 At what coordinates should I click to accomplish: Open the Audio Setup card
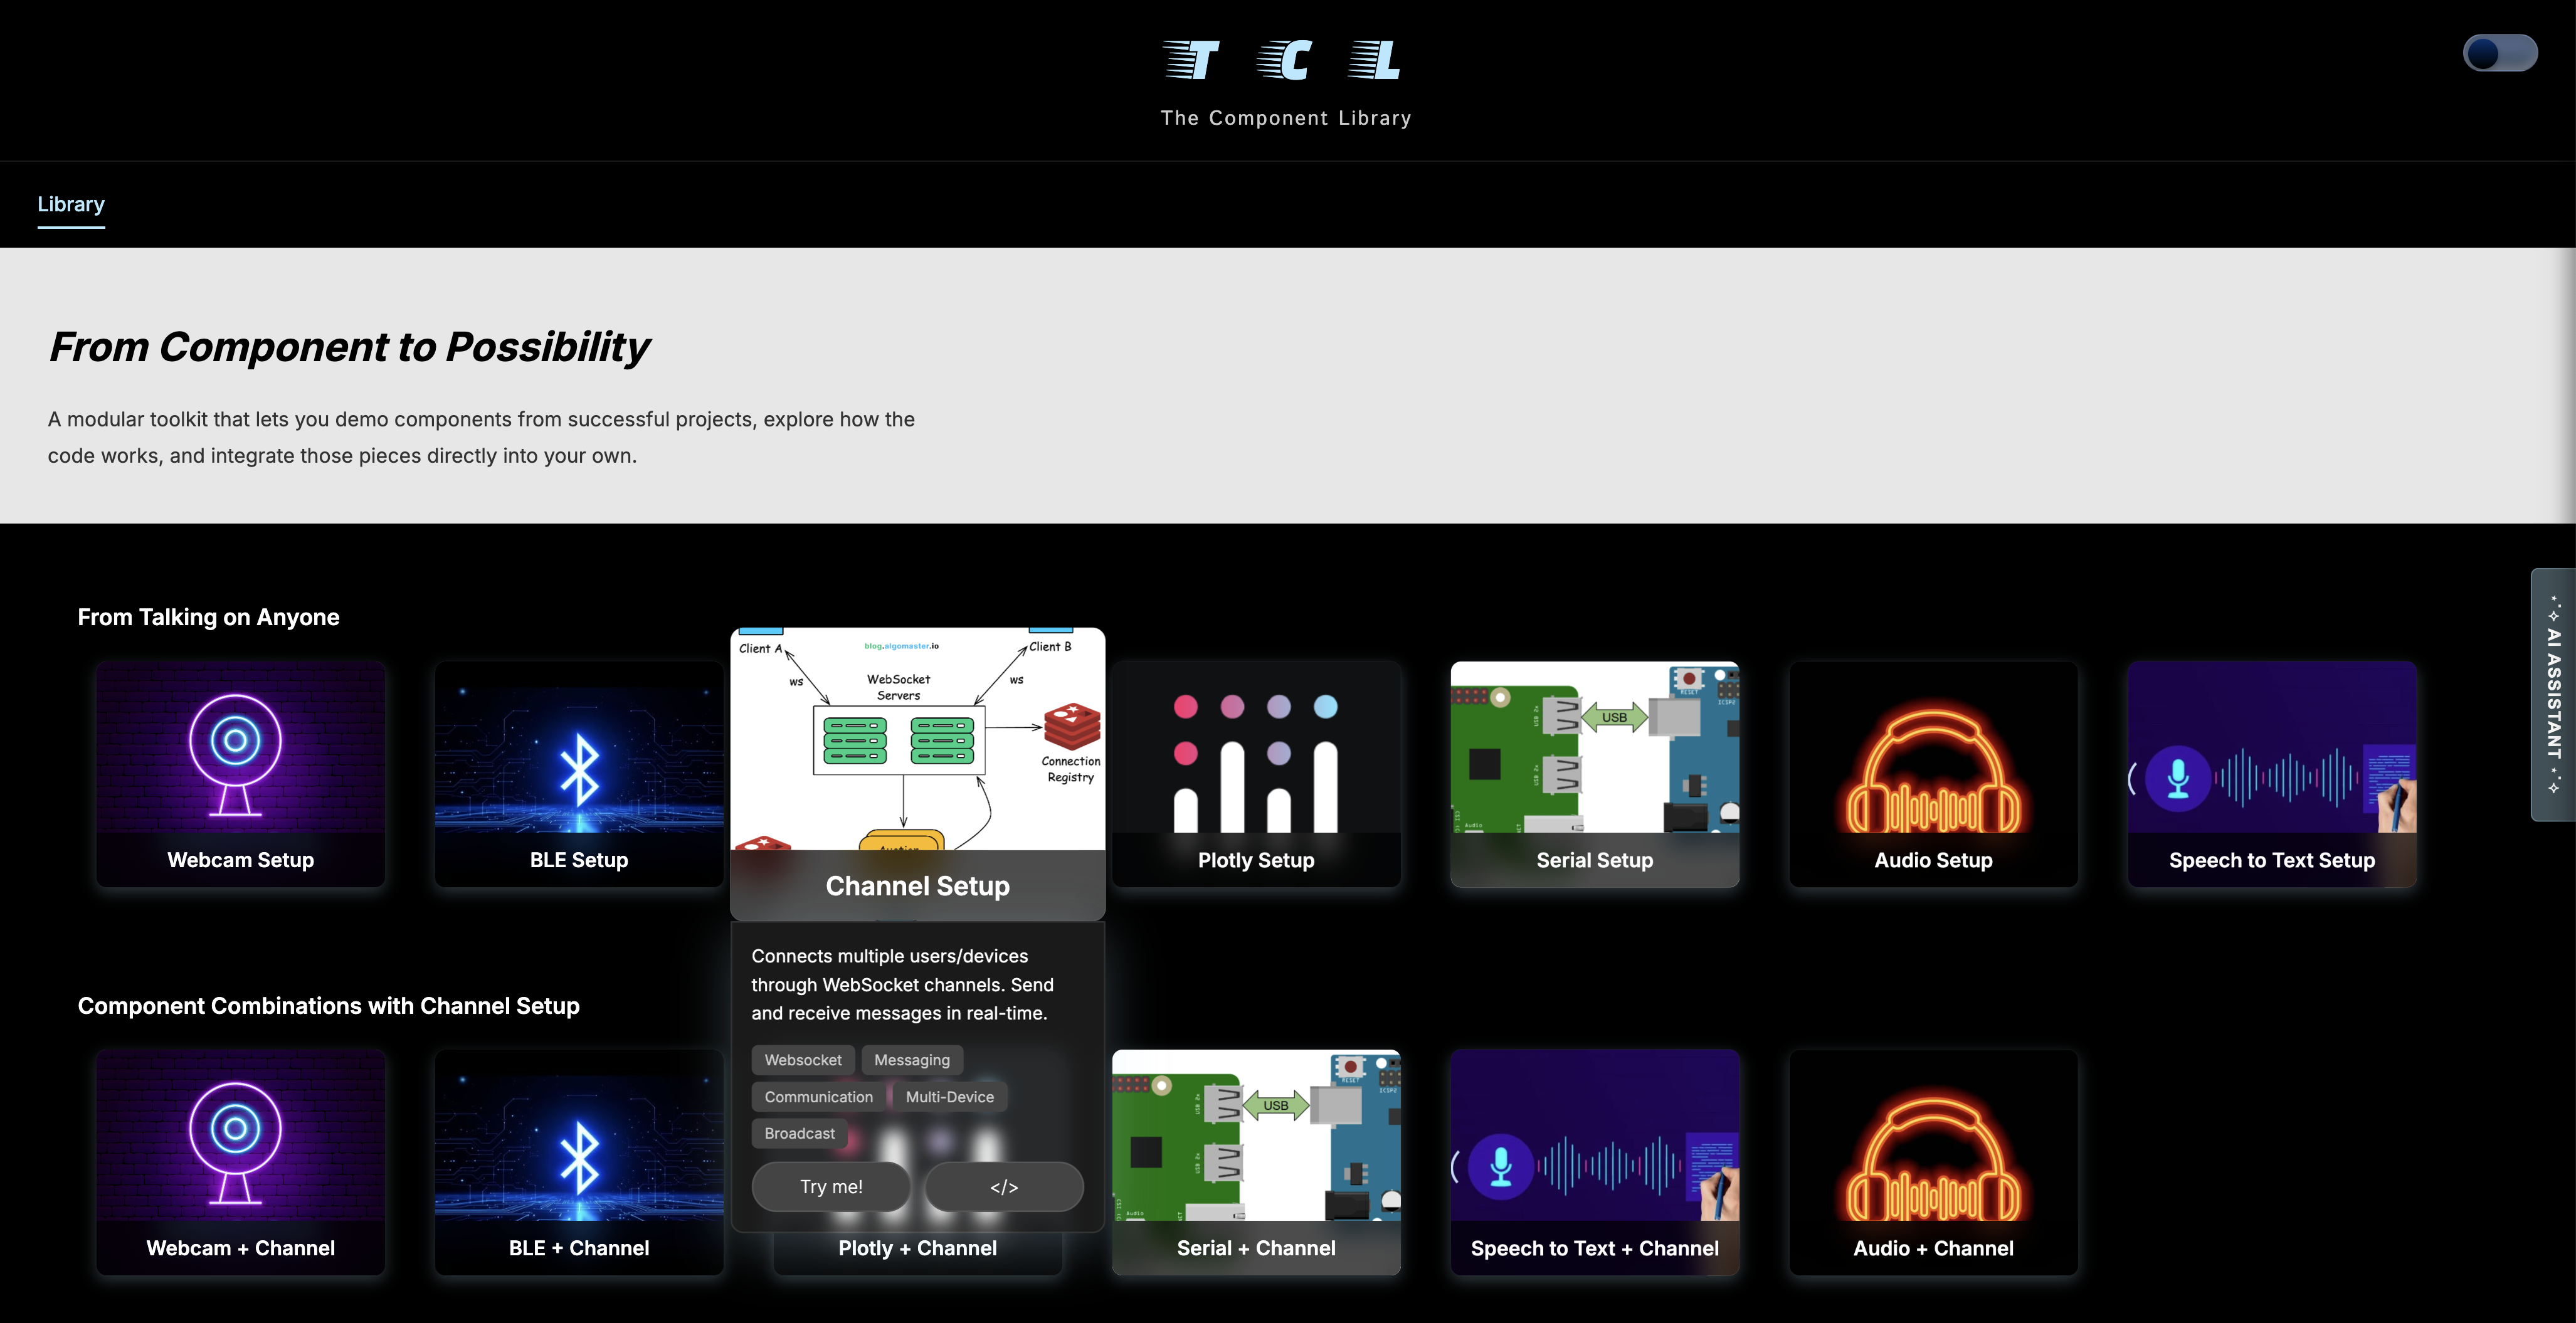(x=1933, y=774)
